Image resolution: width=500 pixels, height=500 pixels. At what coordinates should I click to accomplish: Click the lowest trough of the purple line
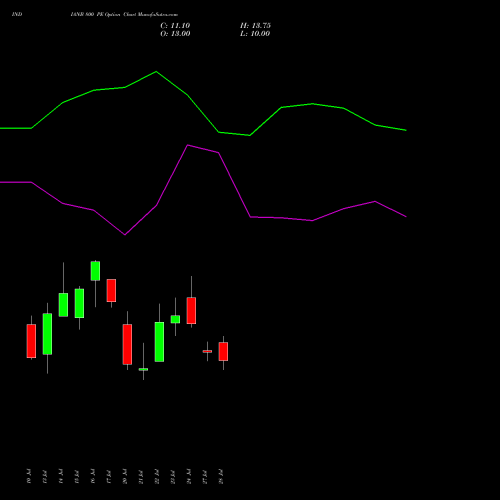pos(125,235)
